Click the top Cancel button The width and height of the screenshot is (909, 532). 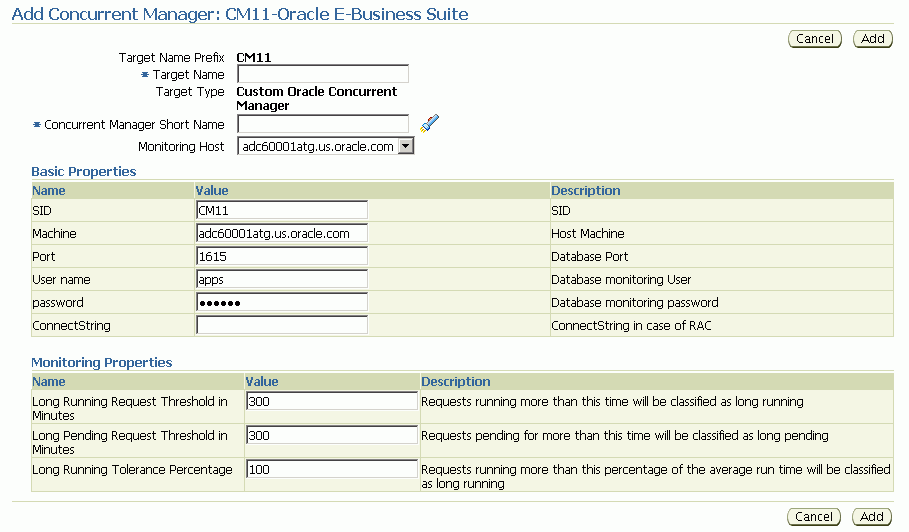pos(815,39)
